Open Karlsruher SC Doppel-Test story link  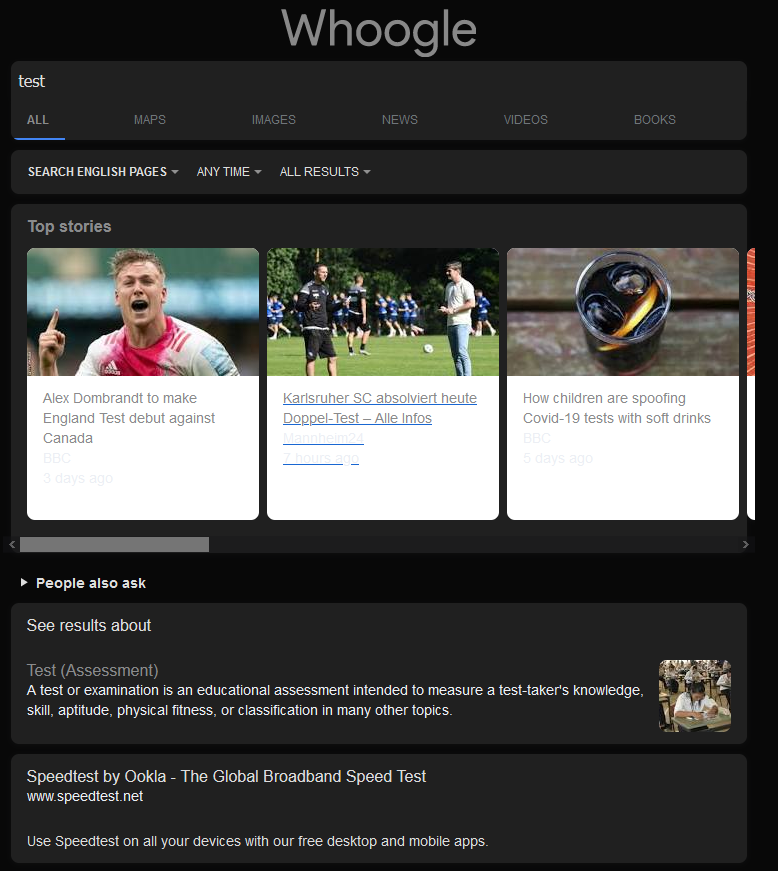[x=380, y=408]
